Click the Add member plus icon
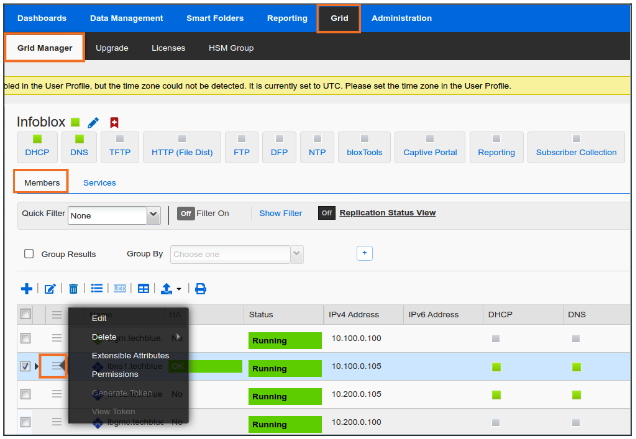636x439 pixels. click(27, 289)
